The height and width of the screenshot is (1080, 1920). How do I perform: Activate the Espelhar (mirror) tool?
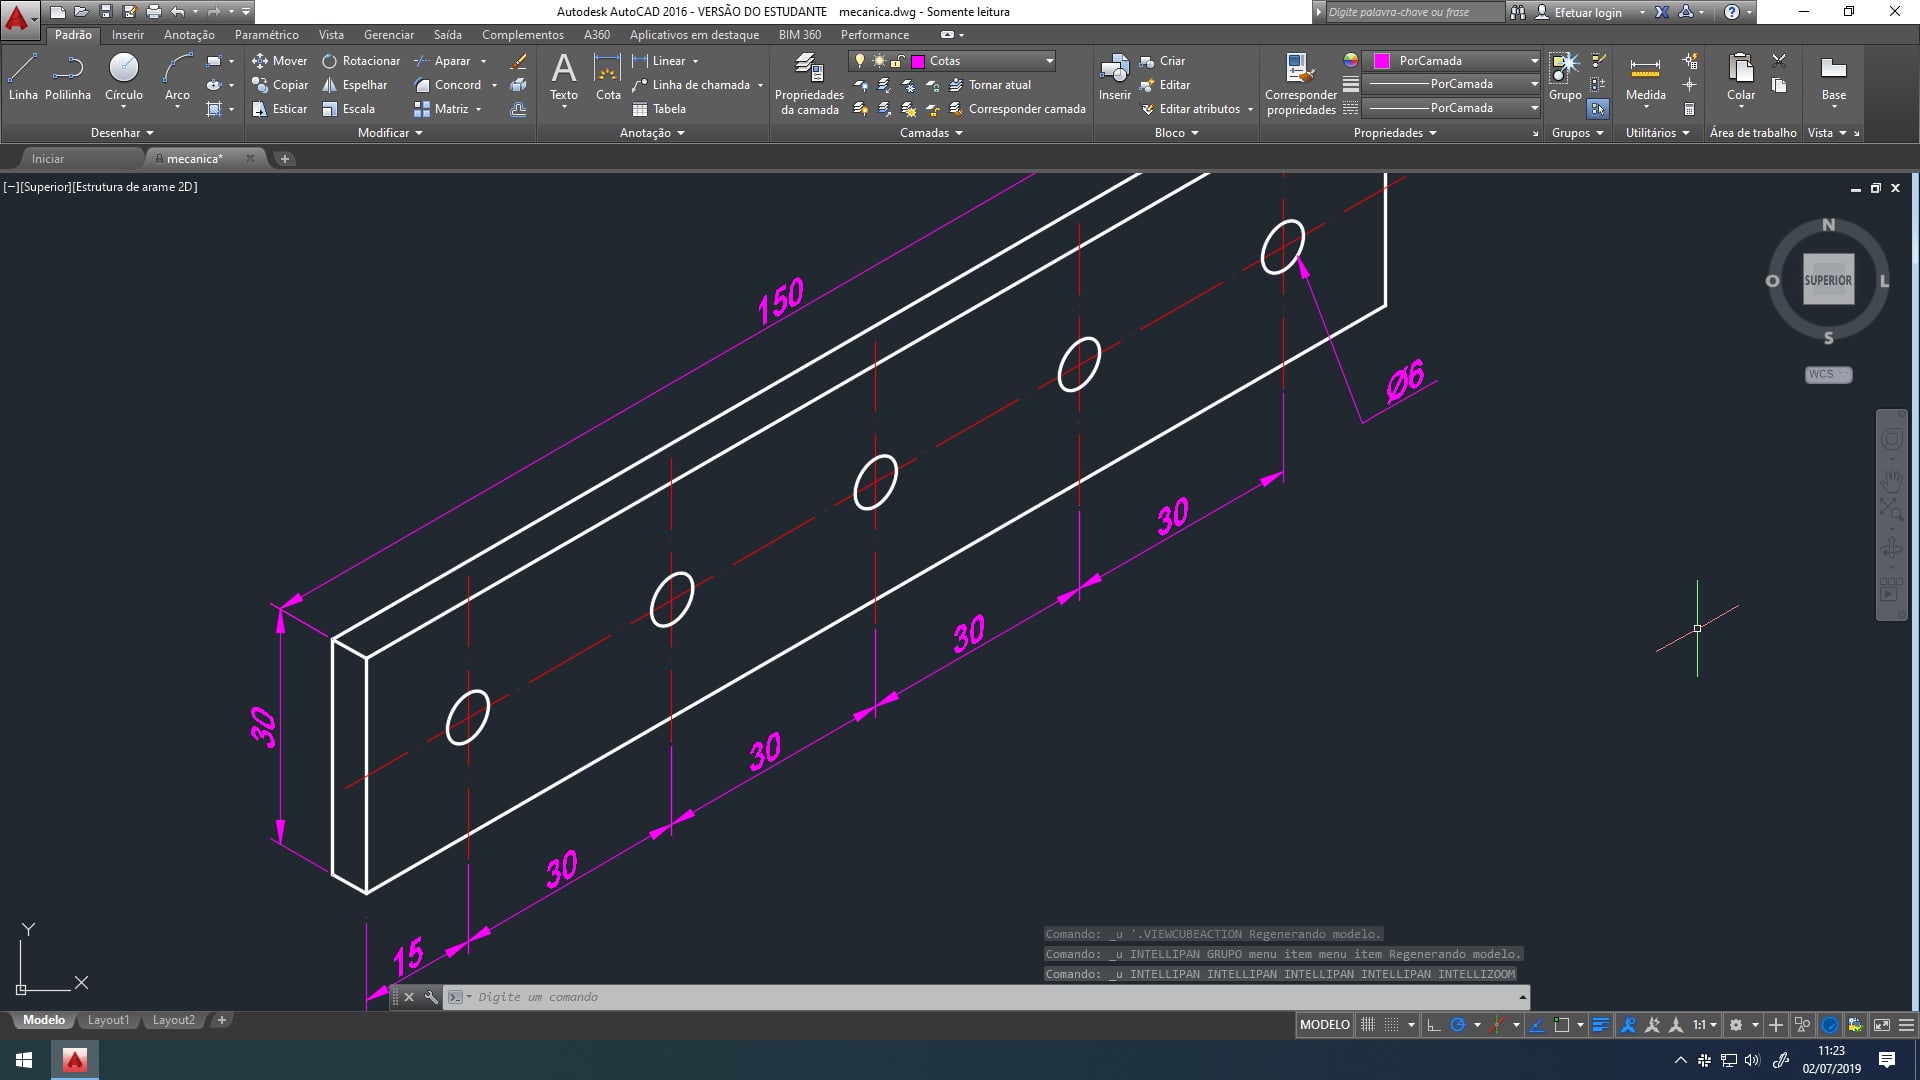click(x=354, y=85)
